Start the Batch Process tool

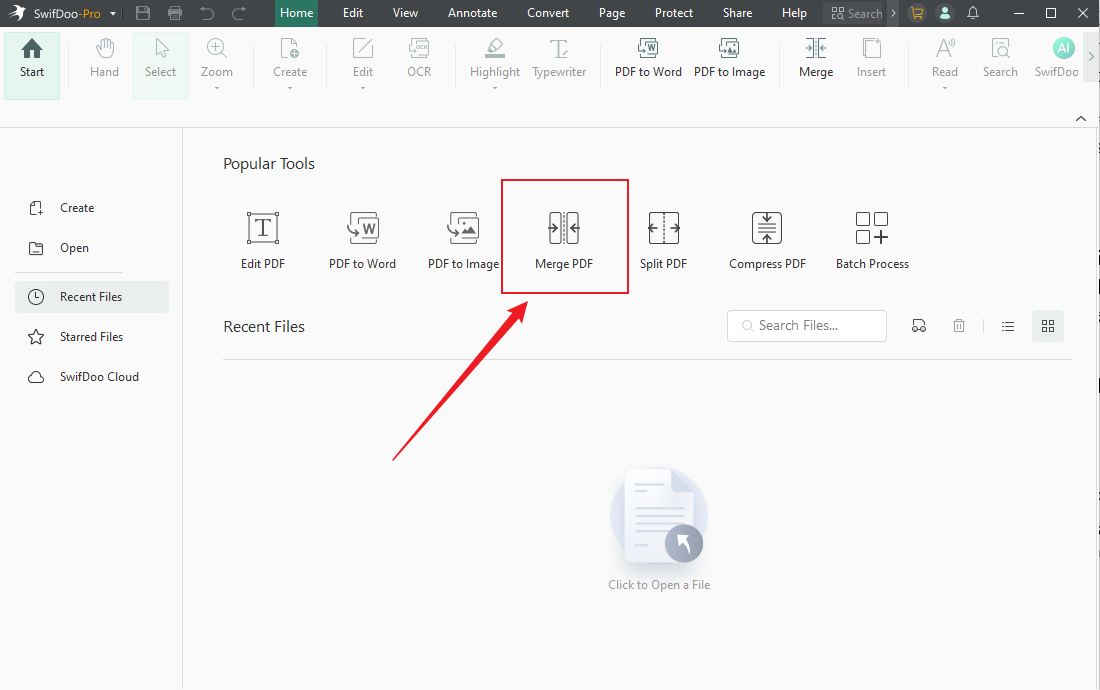coord(872,240)
